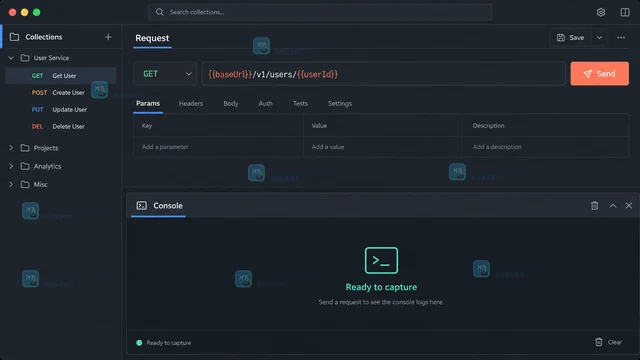Switch to the Headers tab

[191, 104]
